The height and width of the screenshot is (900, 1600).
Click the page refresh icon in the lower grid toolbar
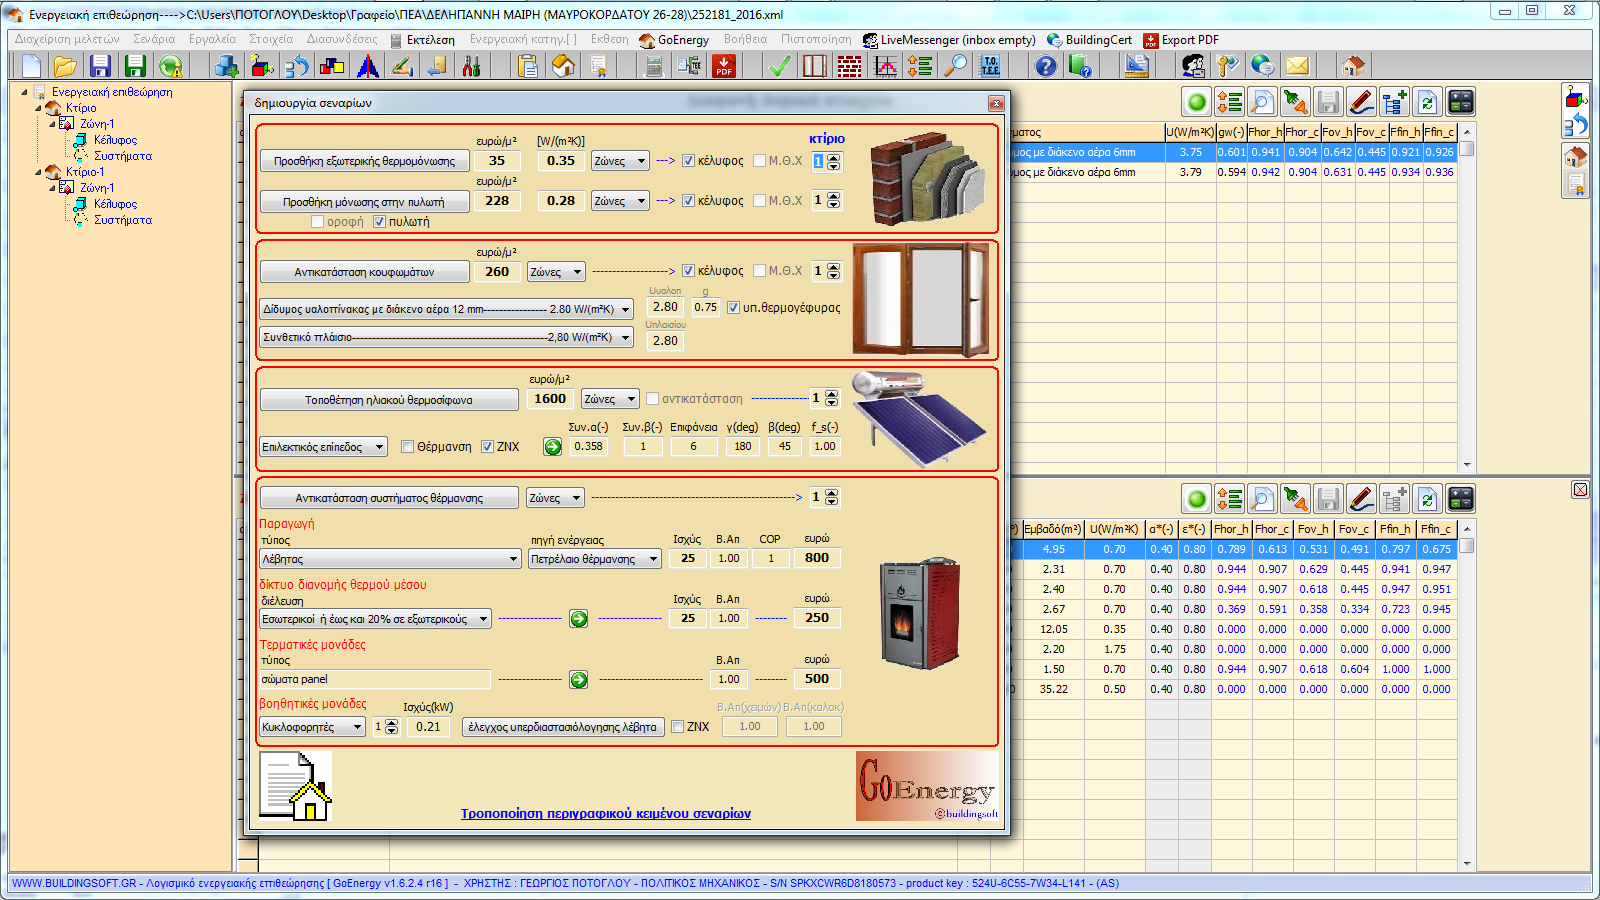click(x=1427, y=499)
